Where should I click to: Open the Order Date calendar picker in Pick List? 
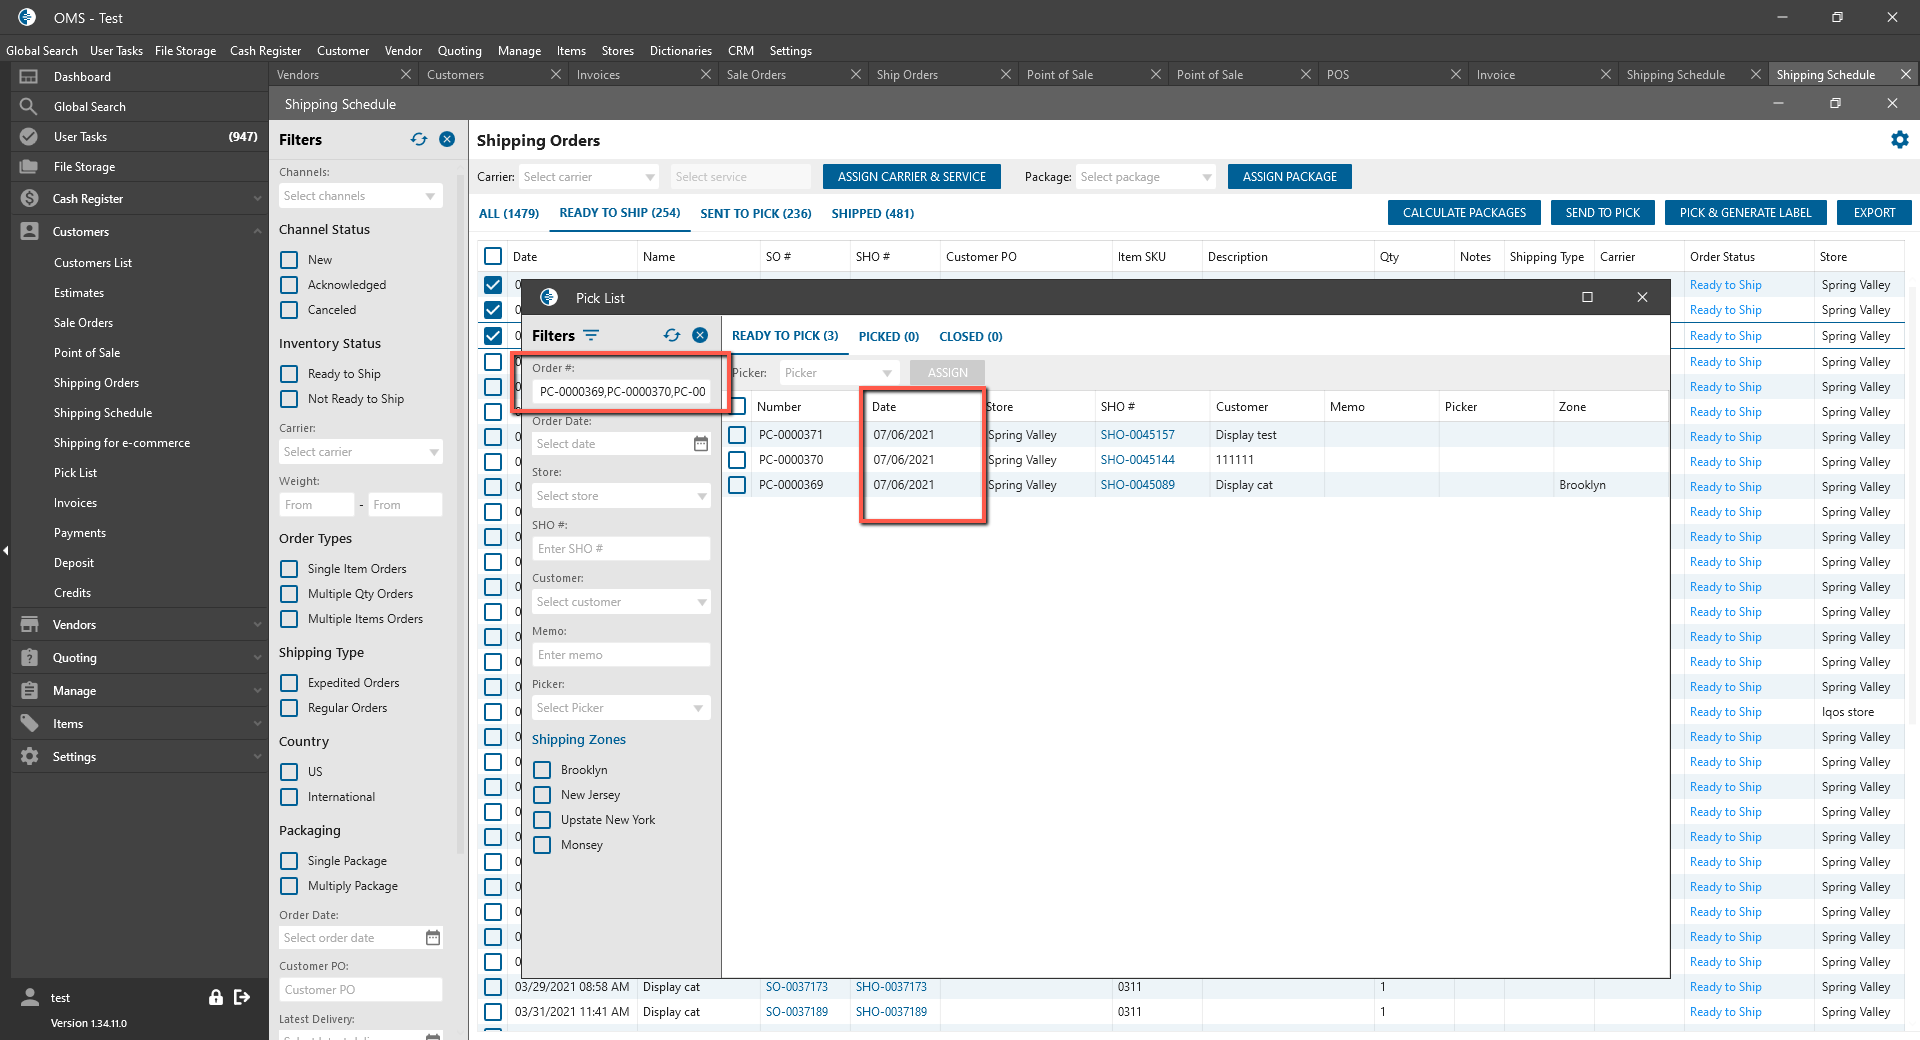click(x=701, y=444)
